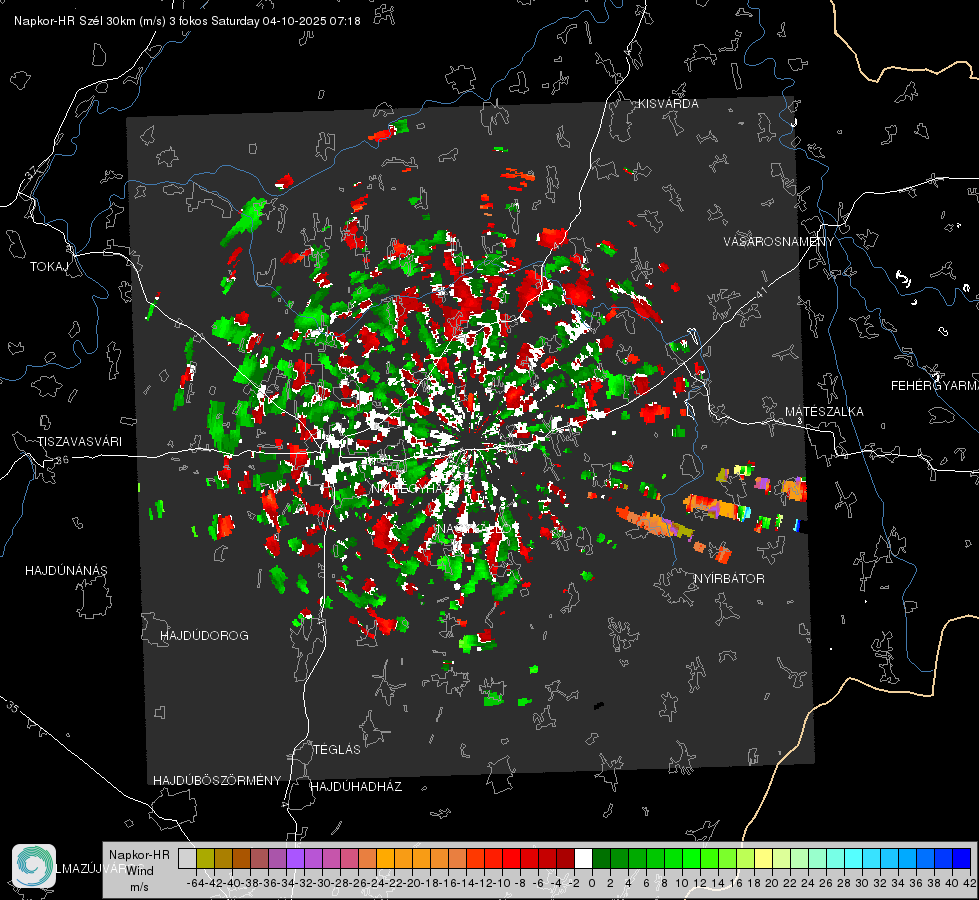Click the HAJDÚDOROG town label

coord(204,636)
